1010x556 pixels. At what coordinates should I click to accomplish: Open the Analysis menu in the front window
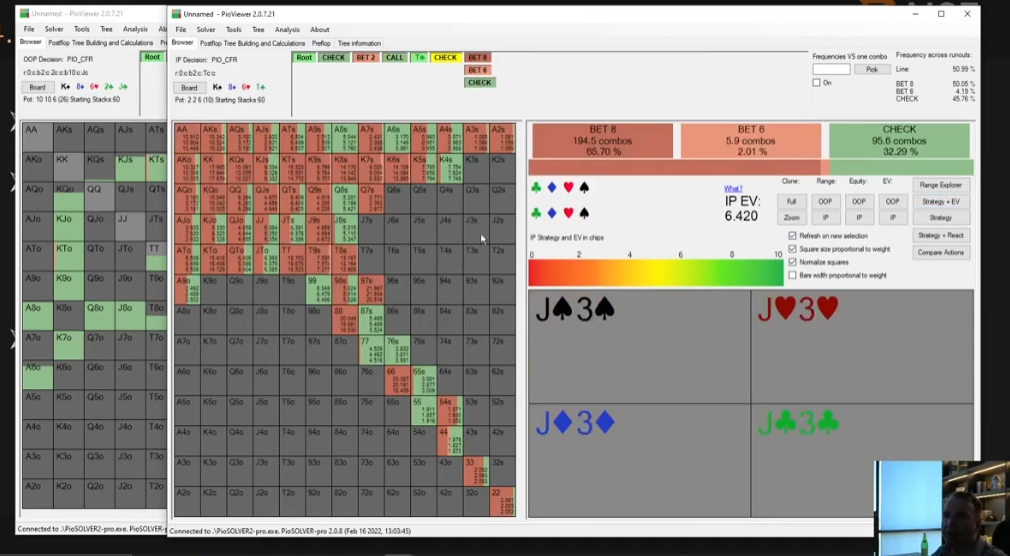(x=287, y=30)
